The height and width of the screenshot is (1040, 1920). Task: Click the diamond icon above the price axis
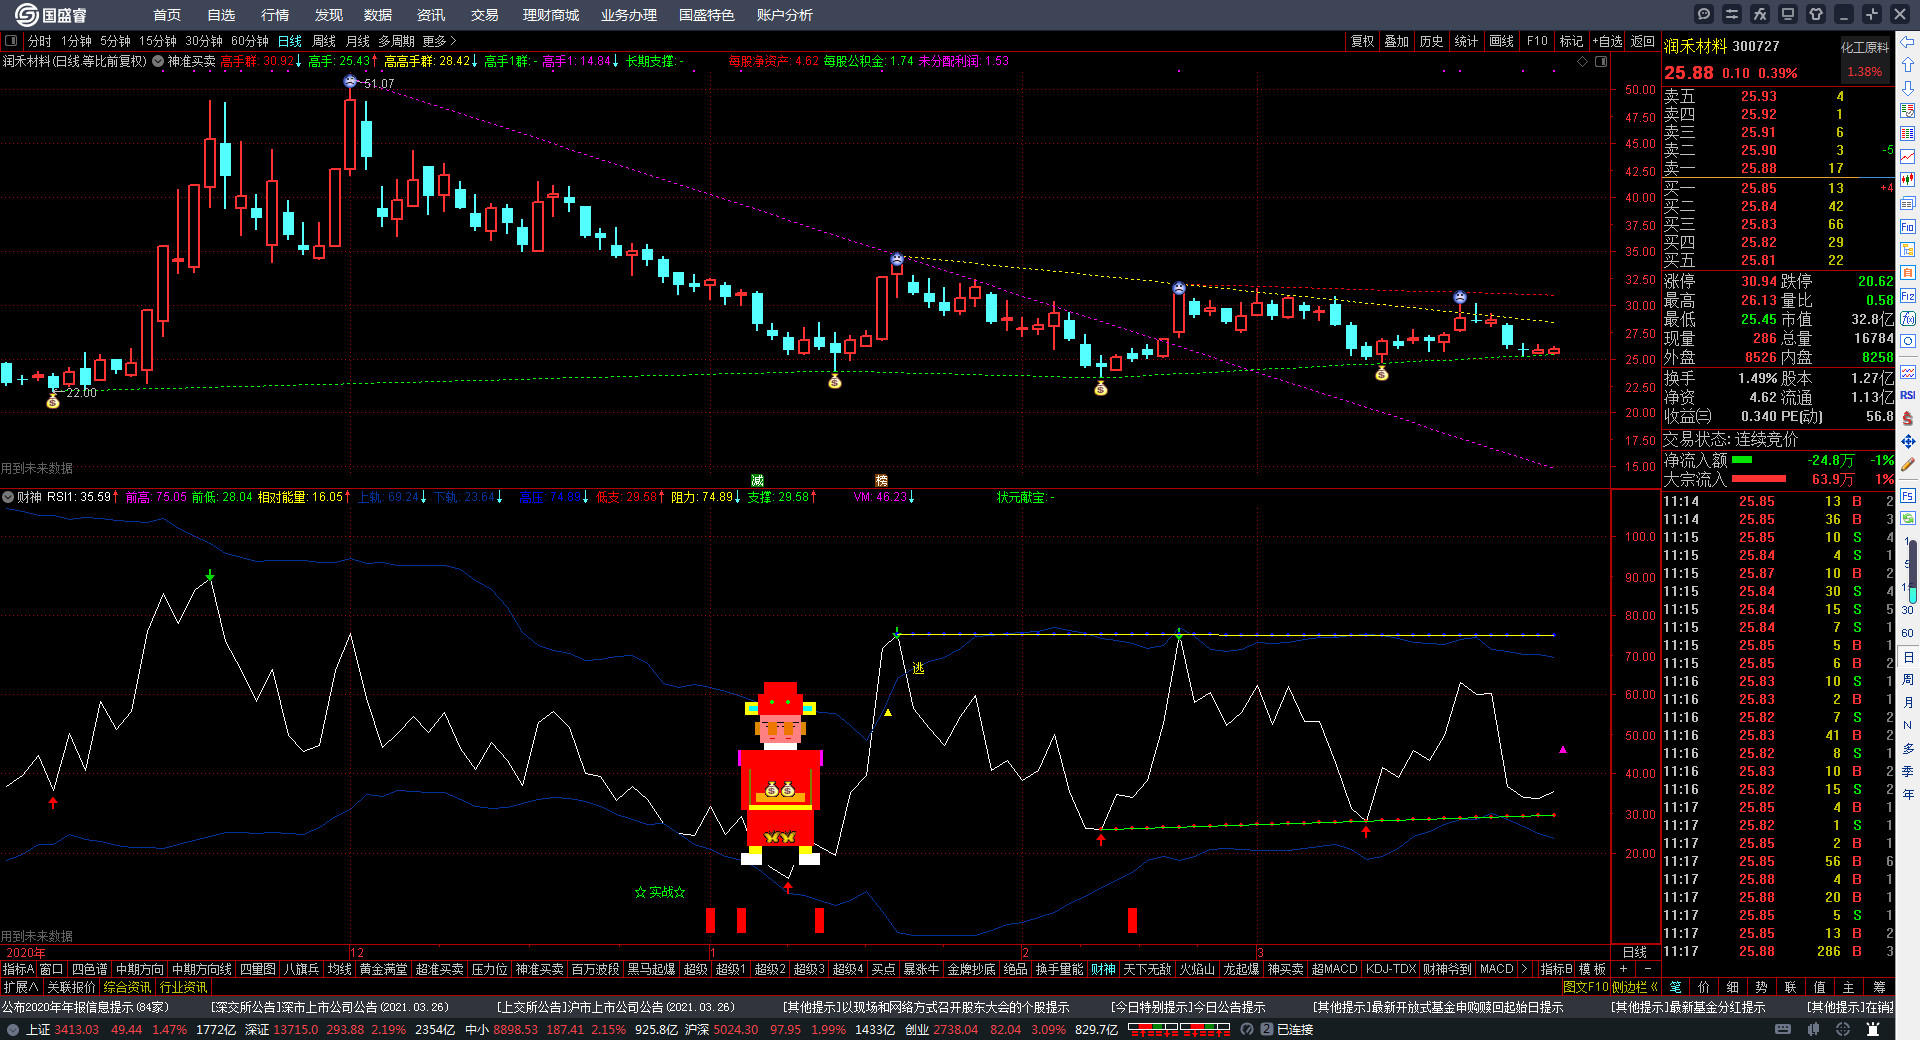1582,62
